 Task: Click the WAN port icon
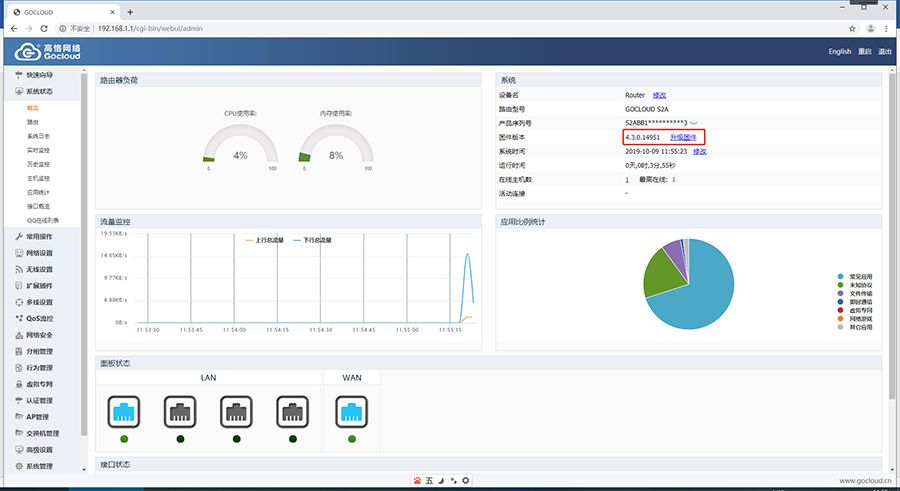(352, 410)
